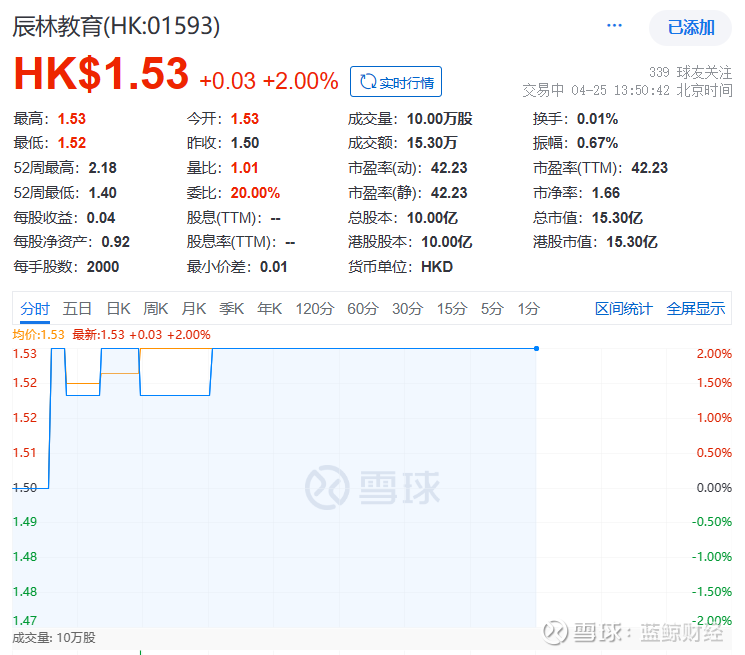Click the 市盈率(TTM) value 42.23
This screenshot has height=655, width=745.
(x=649, y=168)
